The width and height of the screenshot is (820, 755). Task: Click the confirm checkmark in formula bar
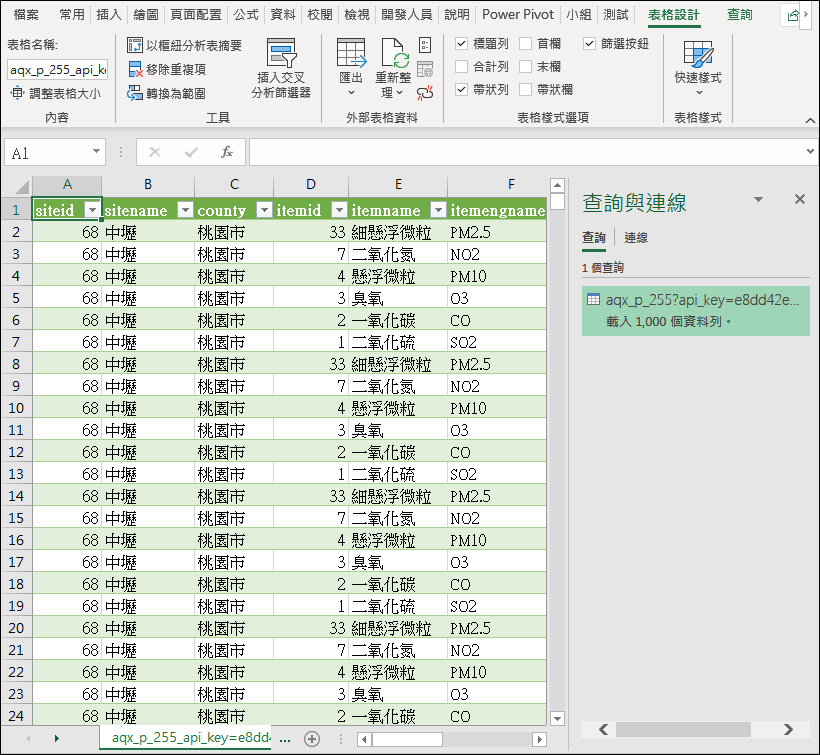[191, 152]
